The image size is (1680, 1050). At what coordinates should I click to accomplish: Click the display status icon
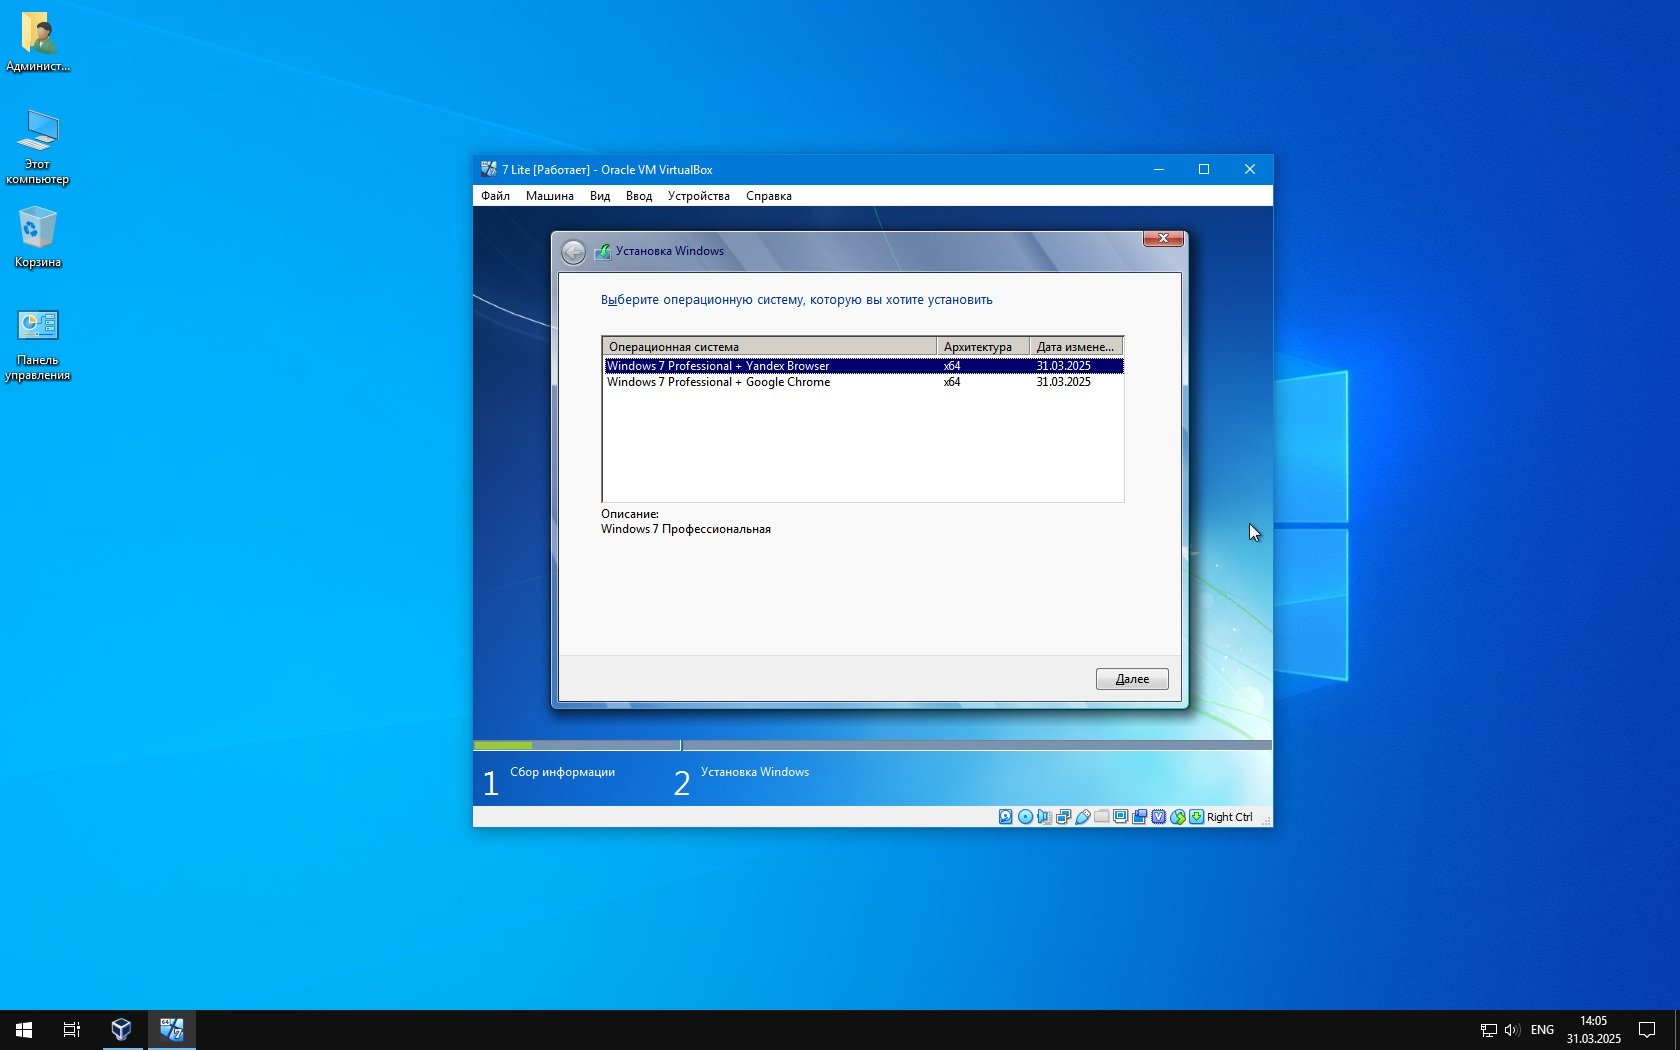point(1120,817)
